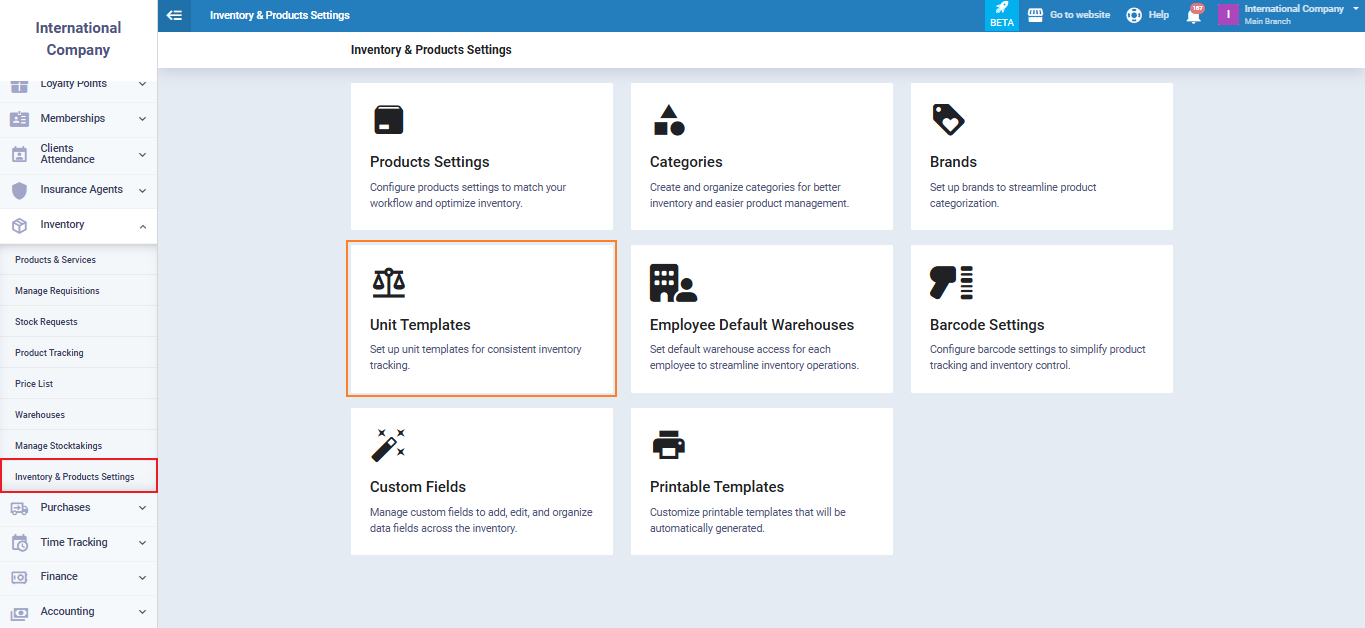Image resolution: width=1365 pixels, height=628 pixels.
Task: Open the notifications bell
Action: point(1193,15)
